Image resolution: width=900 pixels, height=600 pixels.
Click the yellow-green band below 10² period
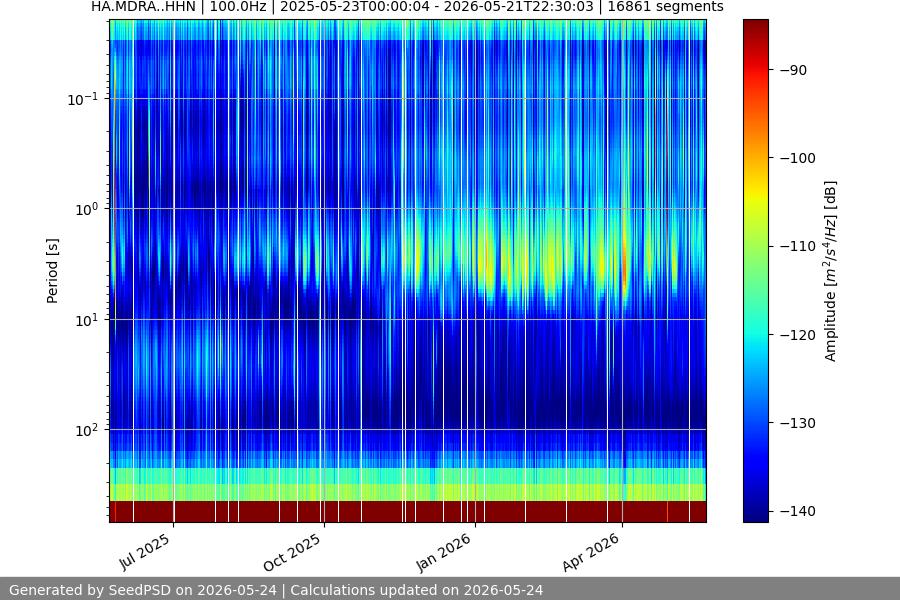pos(408,491)
